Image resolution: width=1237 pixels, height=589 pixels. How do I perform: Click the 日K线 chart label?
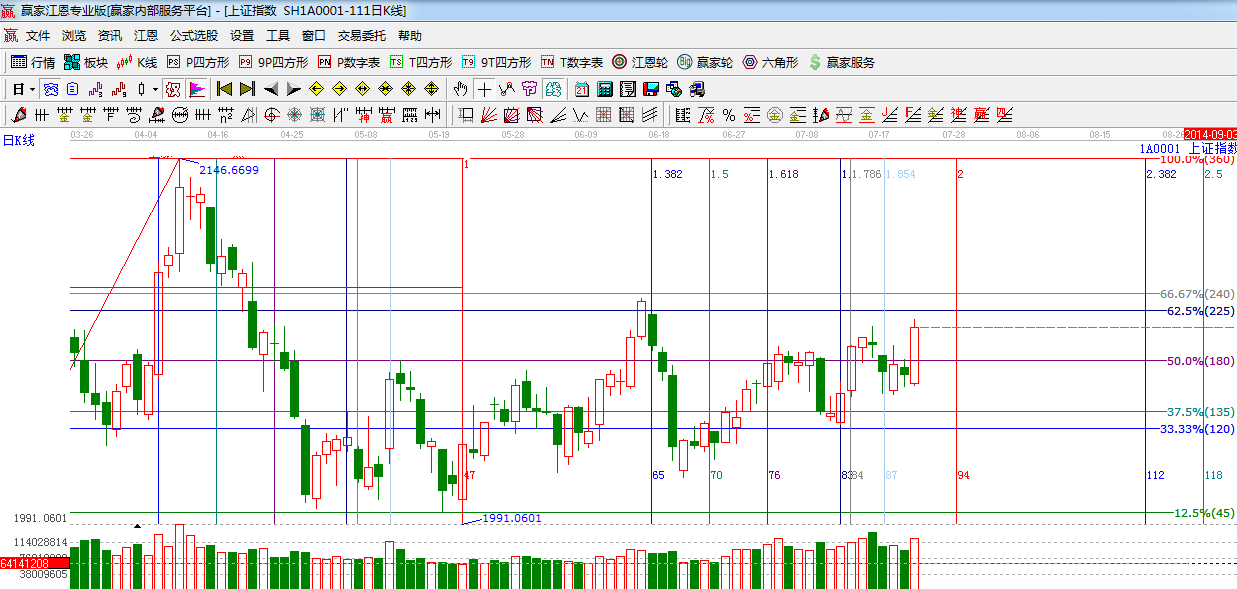18,140
